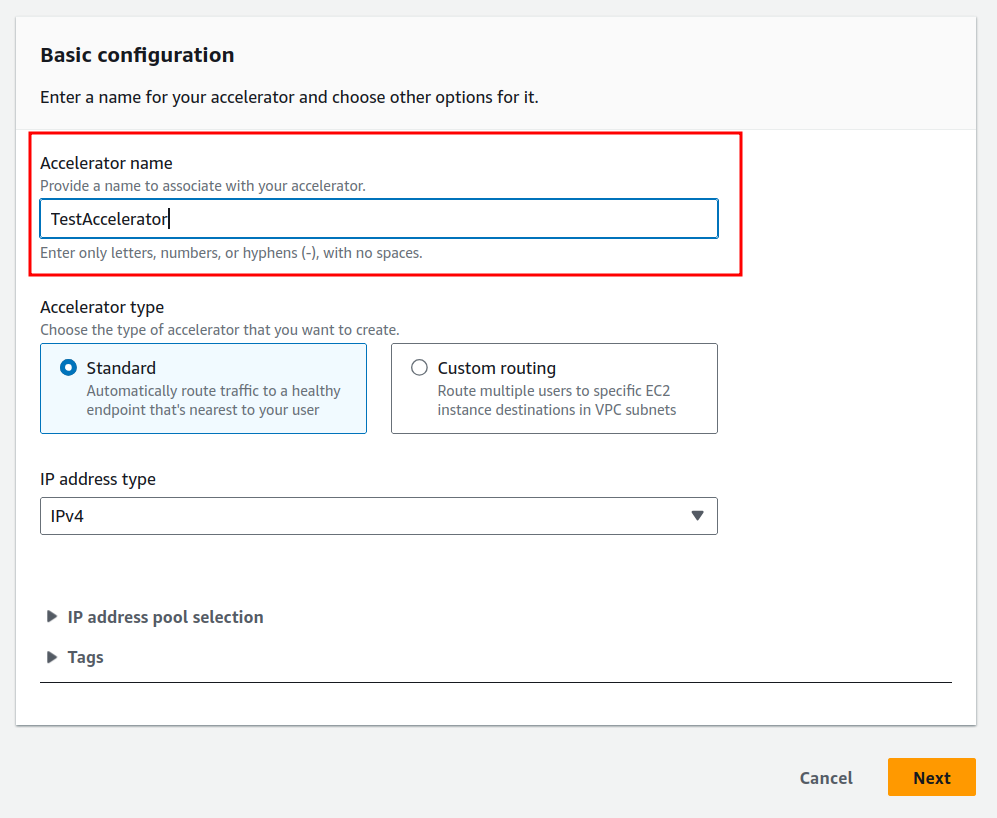Click the Basic configuration heading

(137, 55)
